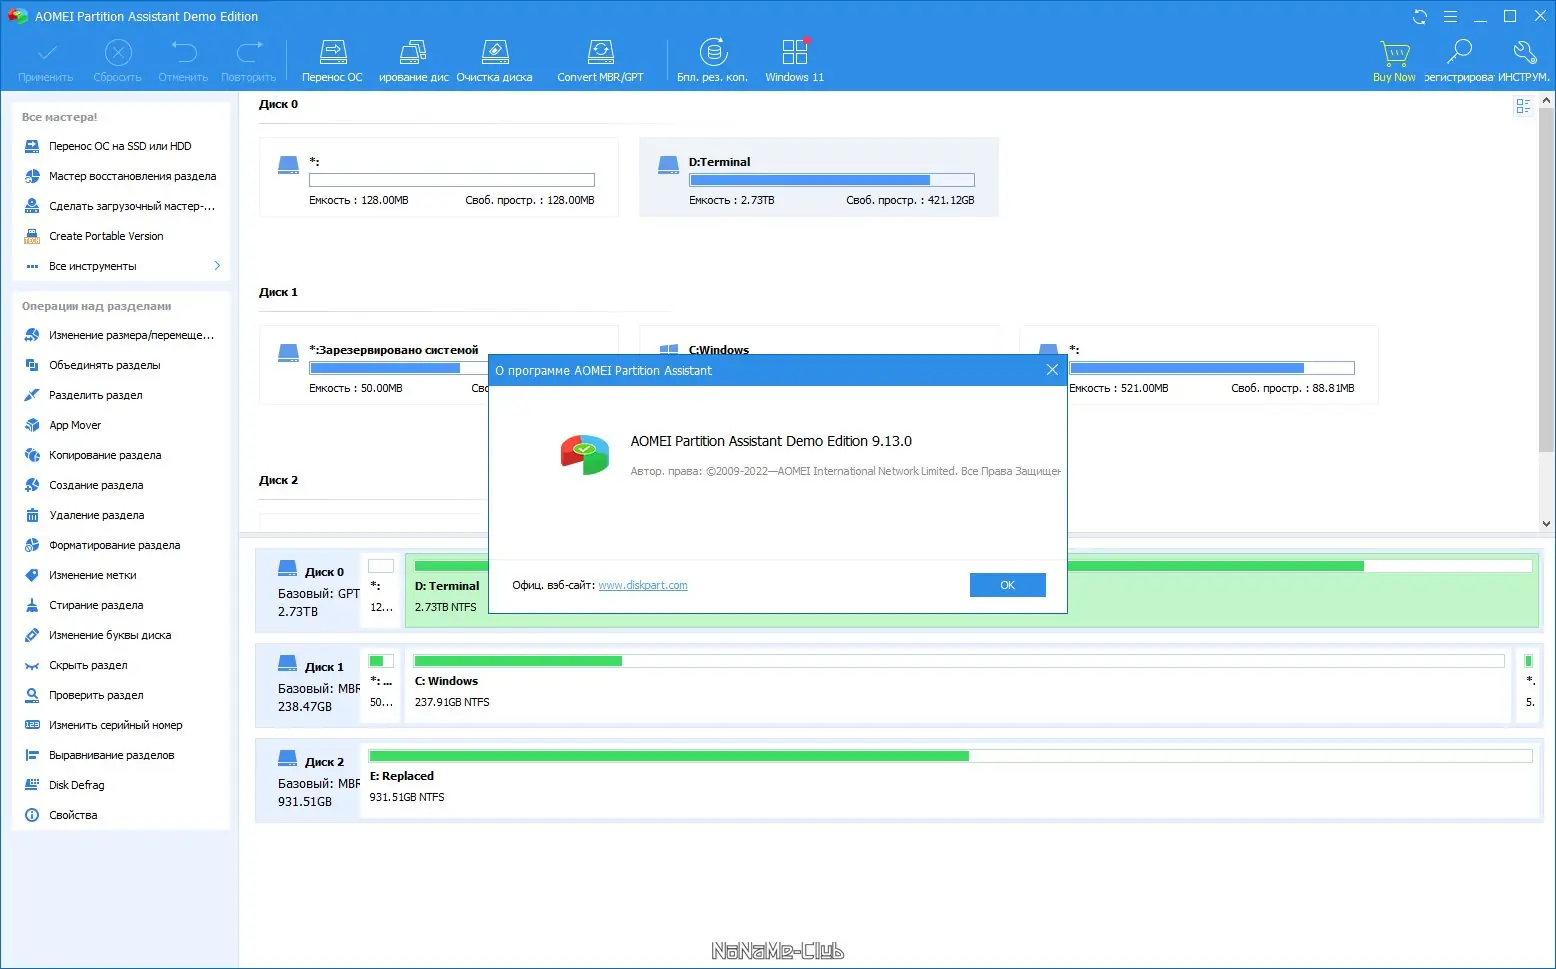Select 'Объединять разделы' operation
The height and width of the screenshot is (969, 1556).
(105, 365)
